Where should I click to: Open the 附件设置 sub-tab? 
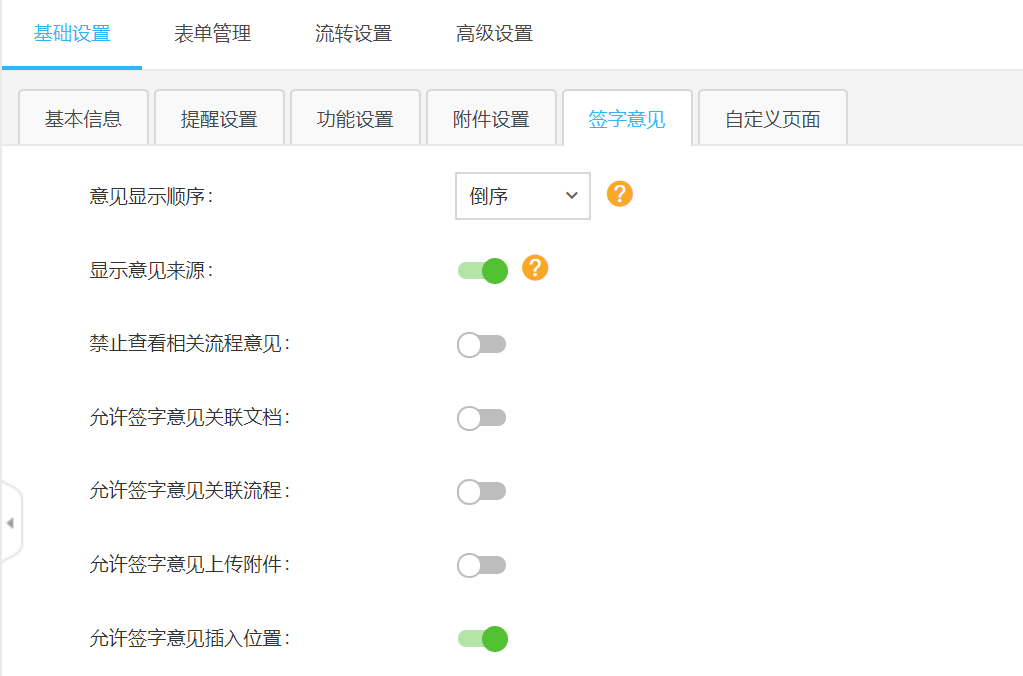coord(491,119)
